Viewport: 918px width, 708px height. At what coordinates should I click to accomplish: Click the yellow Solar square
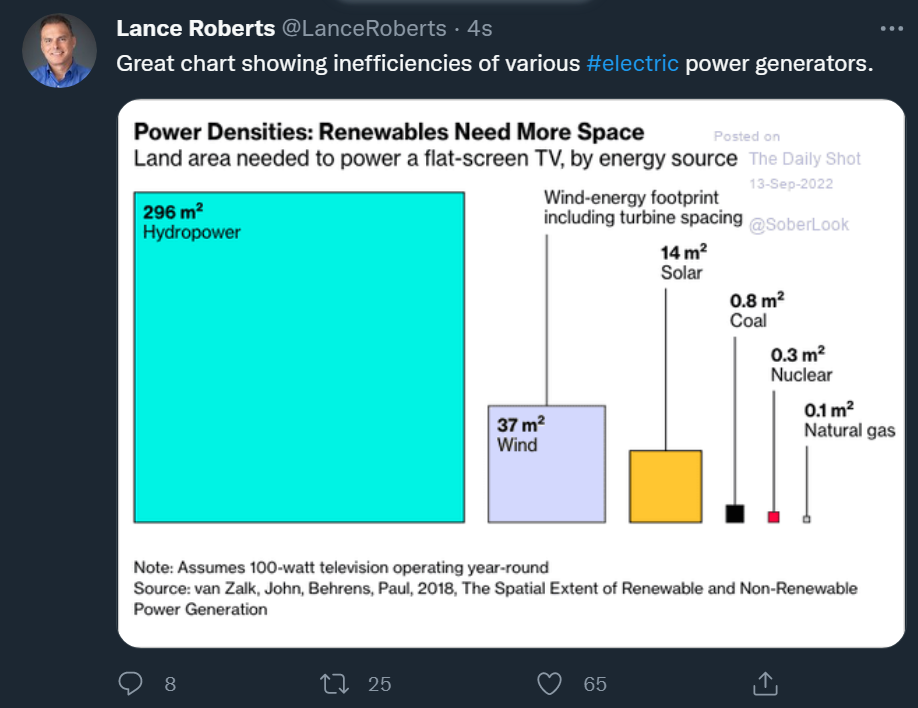point(665,486)
